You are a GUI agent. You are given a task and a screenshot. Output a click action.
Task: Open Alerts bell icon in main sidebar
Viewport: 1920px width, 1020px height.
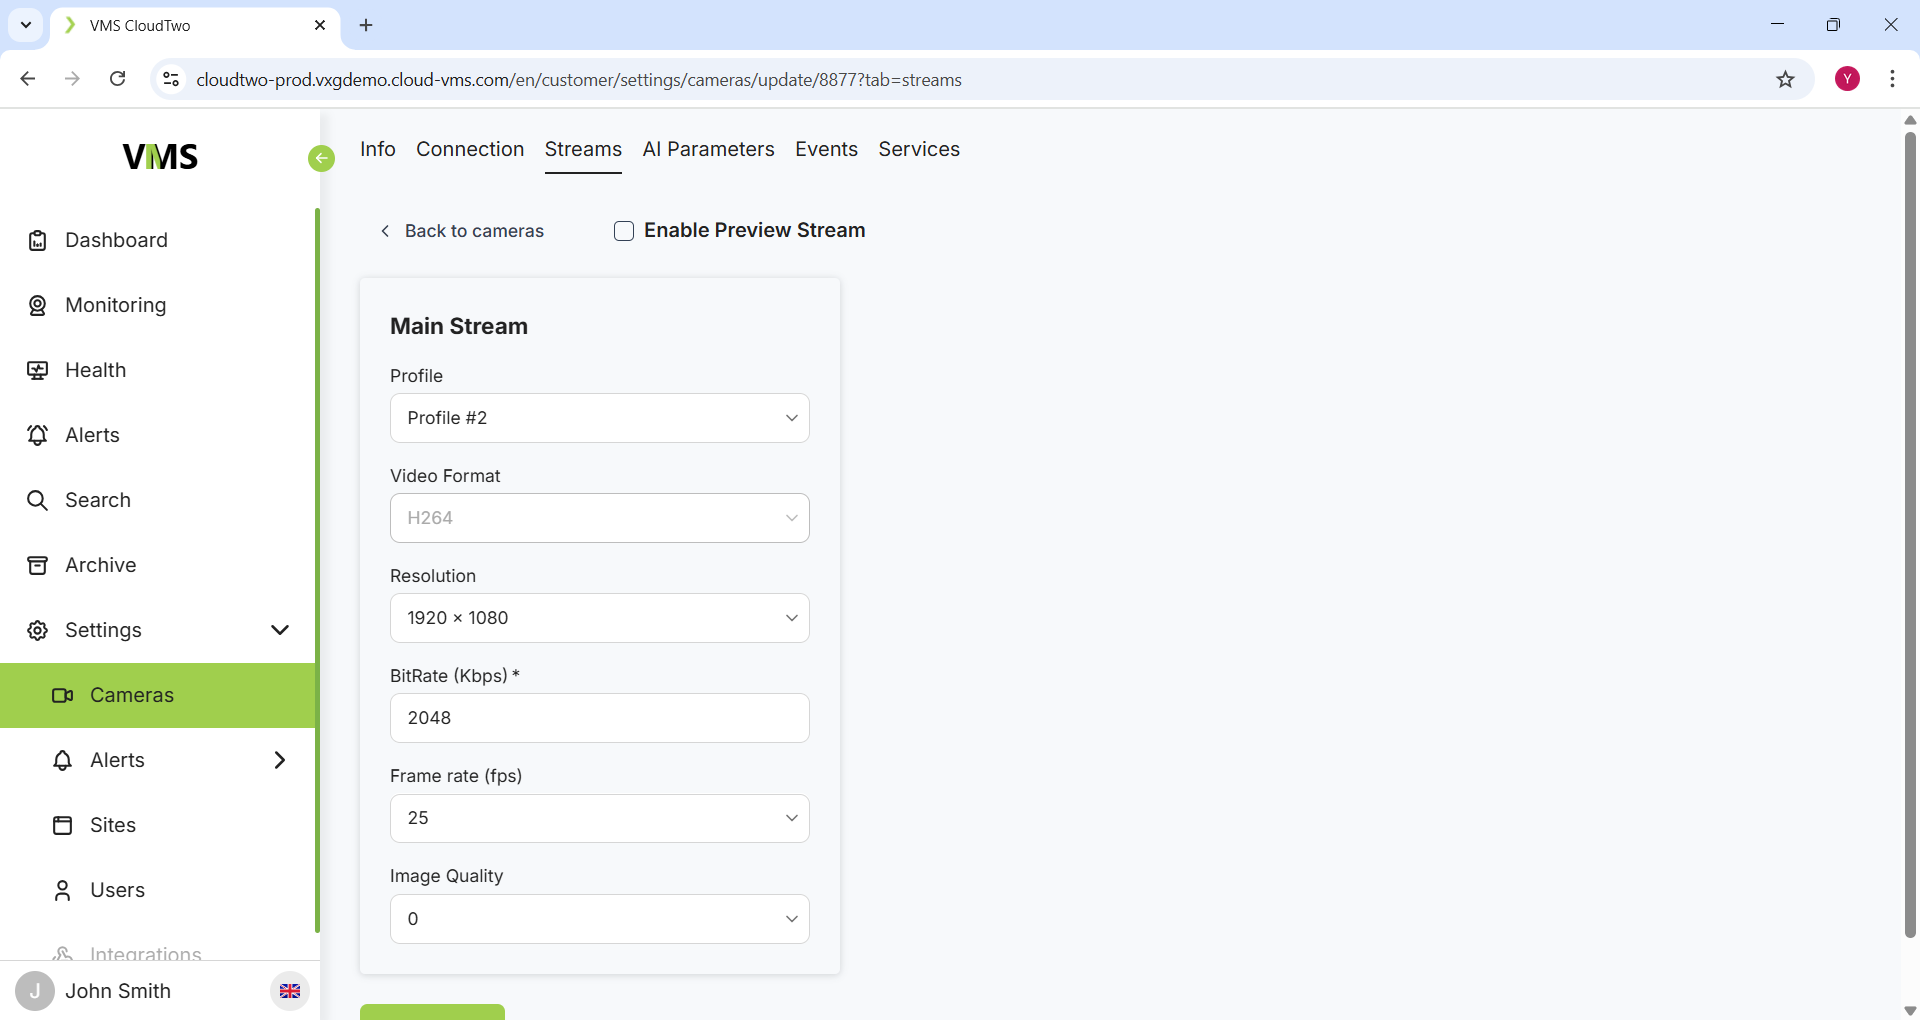click(37, 435)
